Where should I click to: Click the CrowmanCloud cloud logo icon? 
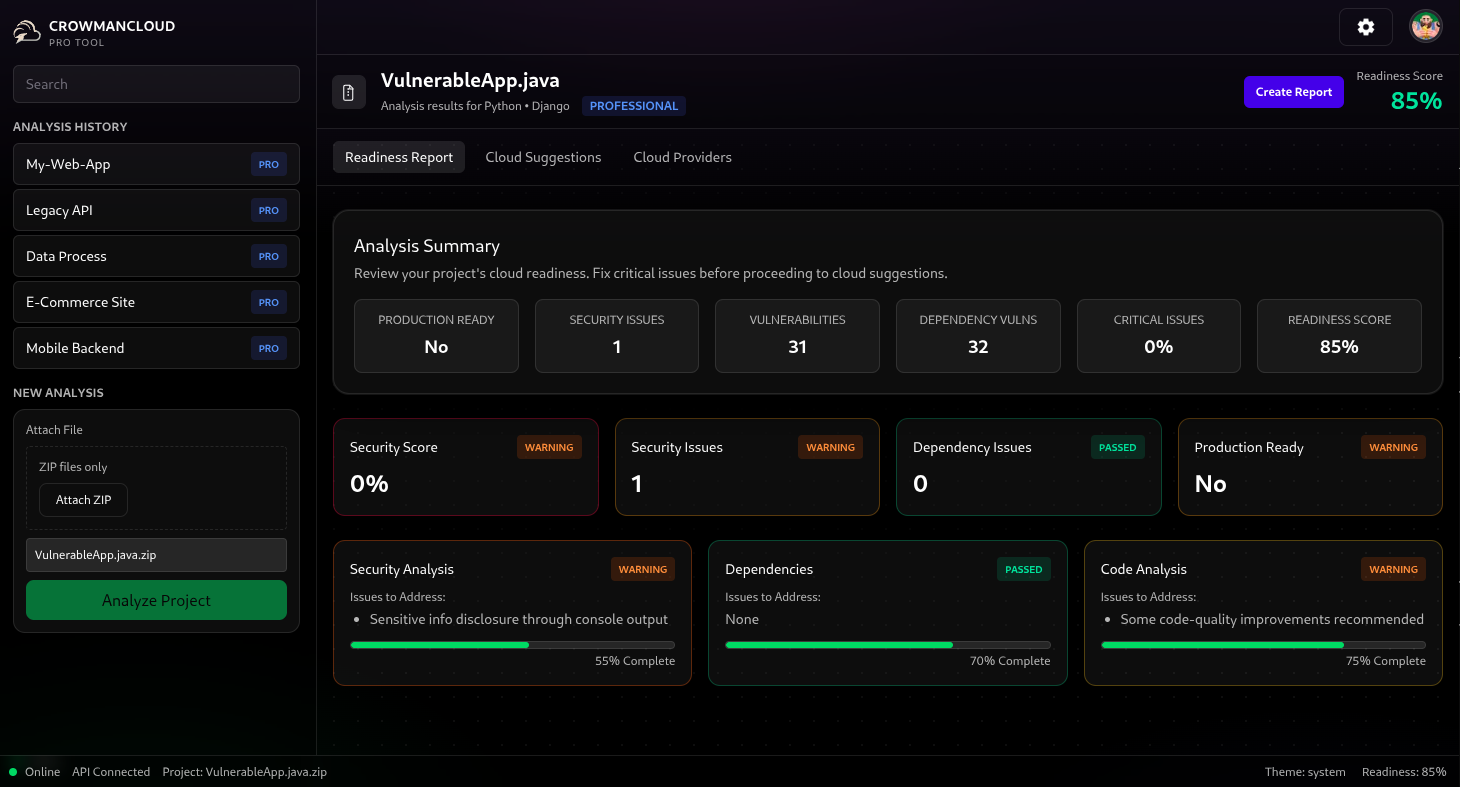[x=27, y=33]
